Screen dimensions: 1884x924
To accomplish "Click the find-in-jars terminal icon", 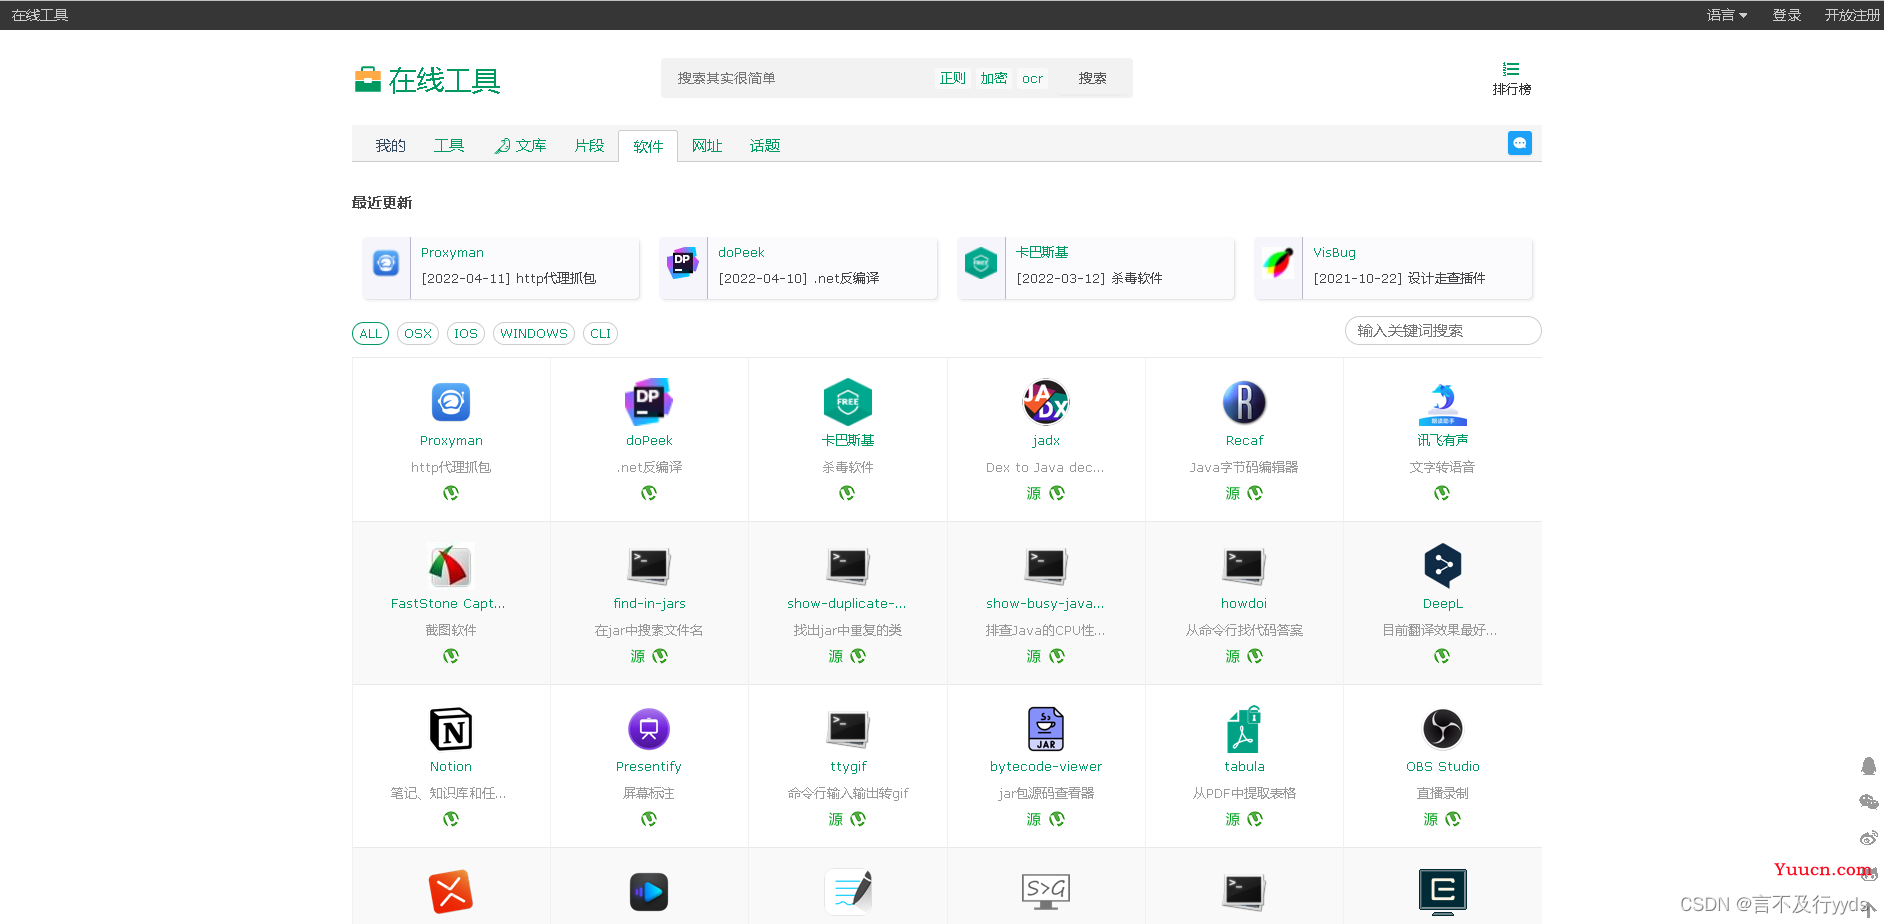I will click(649, 566).
